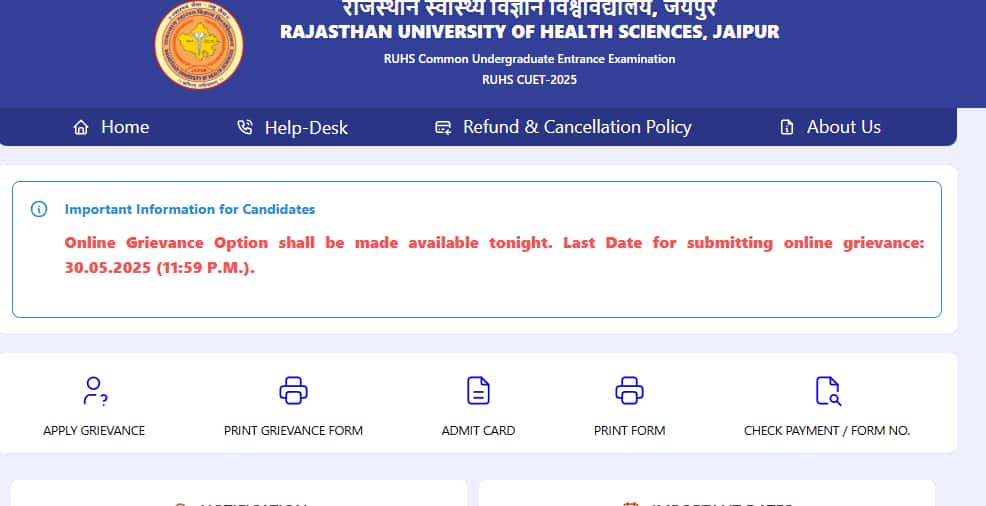Go to Refund & Cancellation Policy

[577, 127]
